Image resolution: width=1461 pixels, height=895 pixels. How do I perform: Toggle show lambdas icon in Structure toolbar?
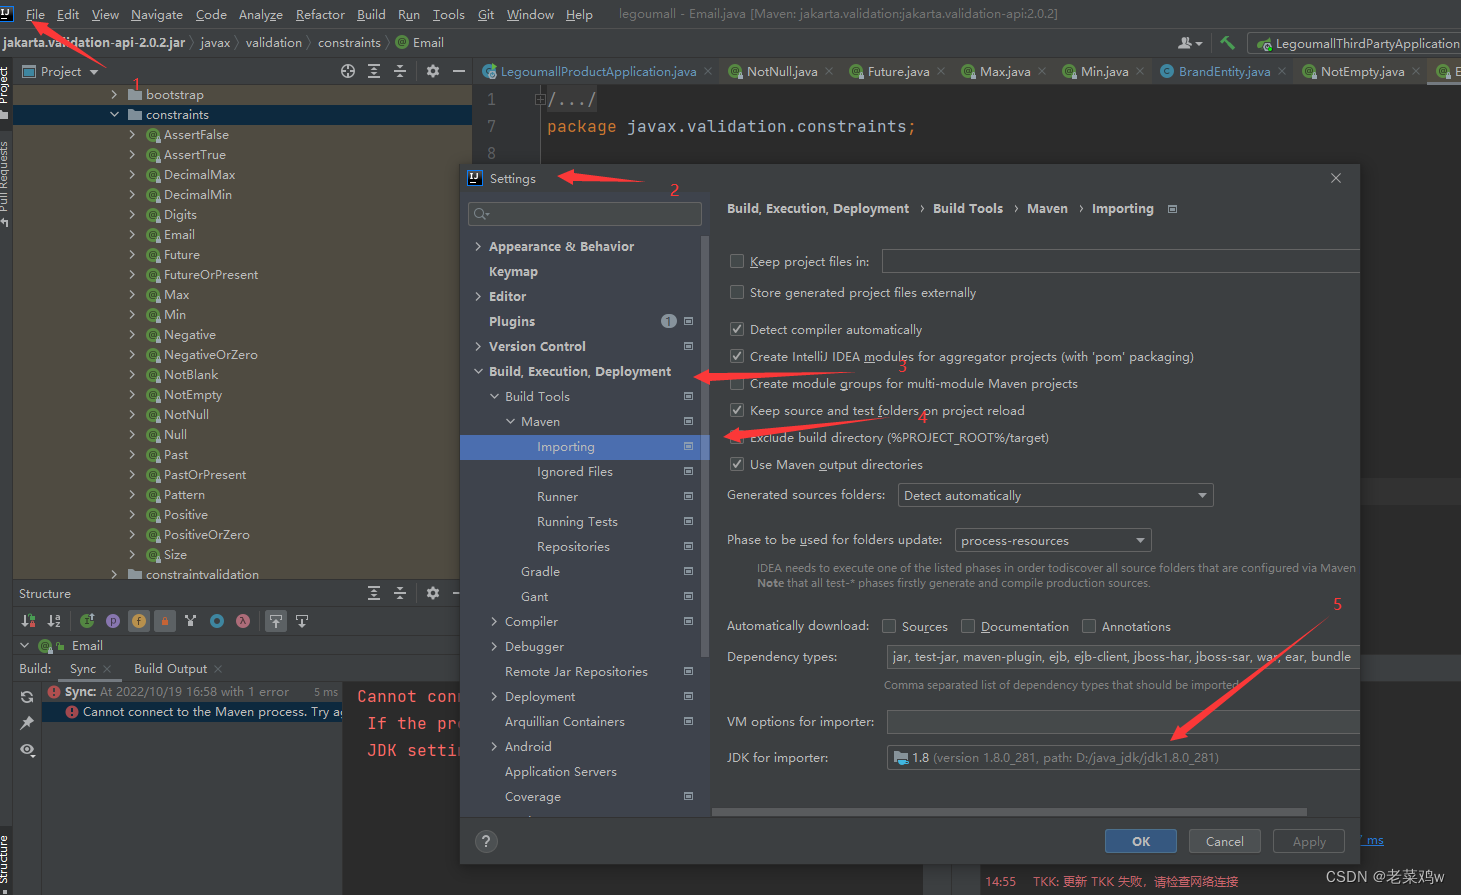(243, 621)
